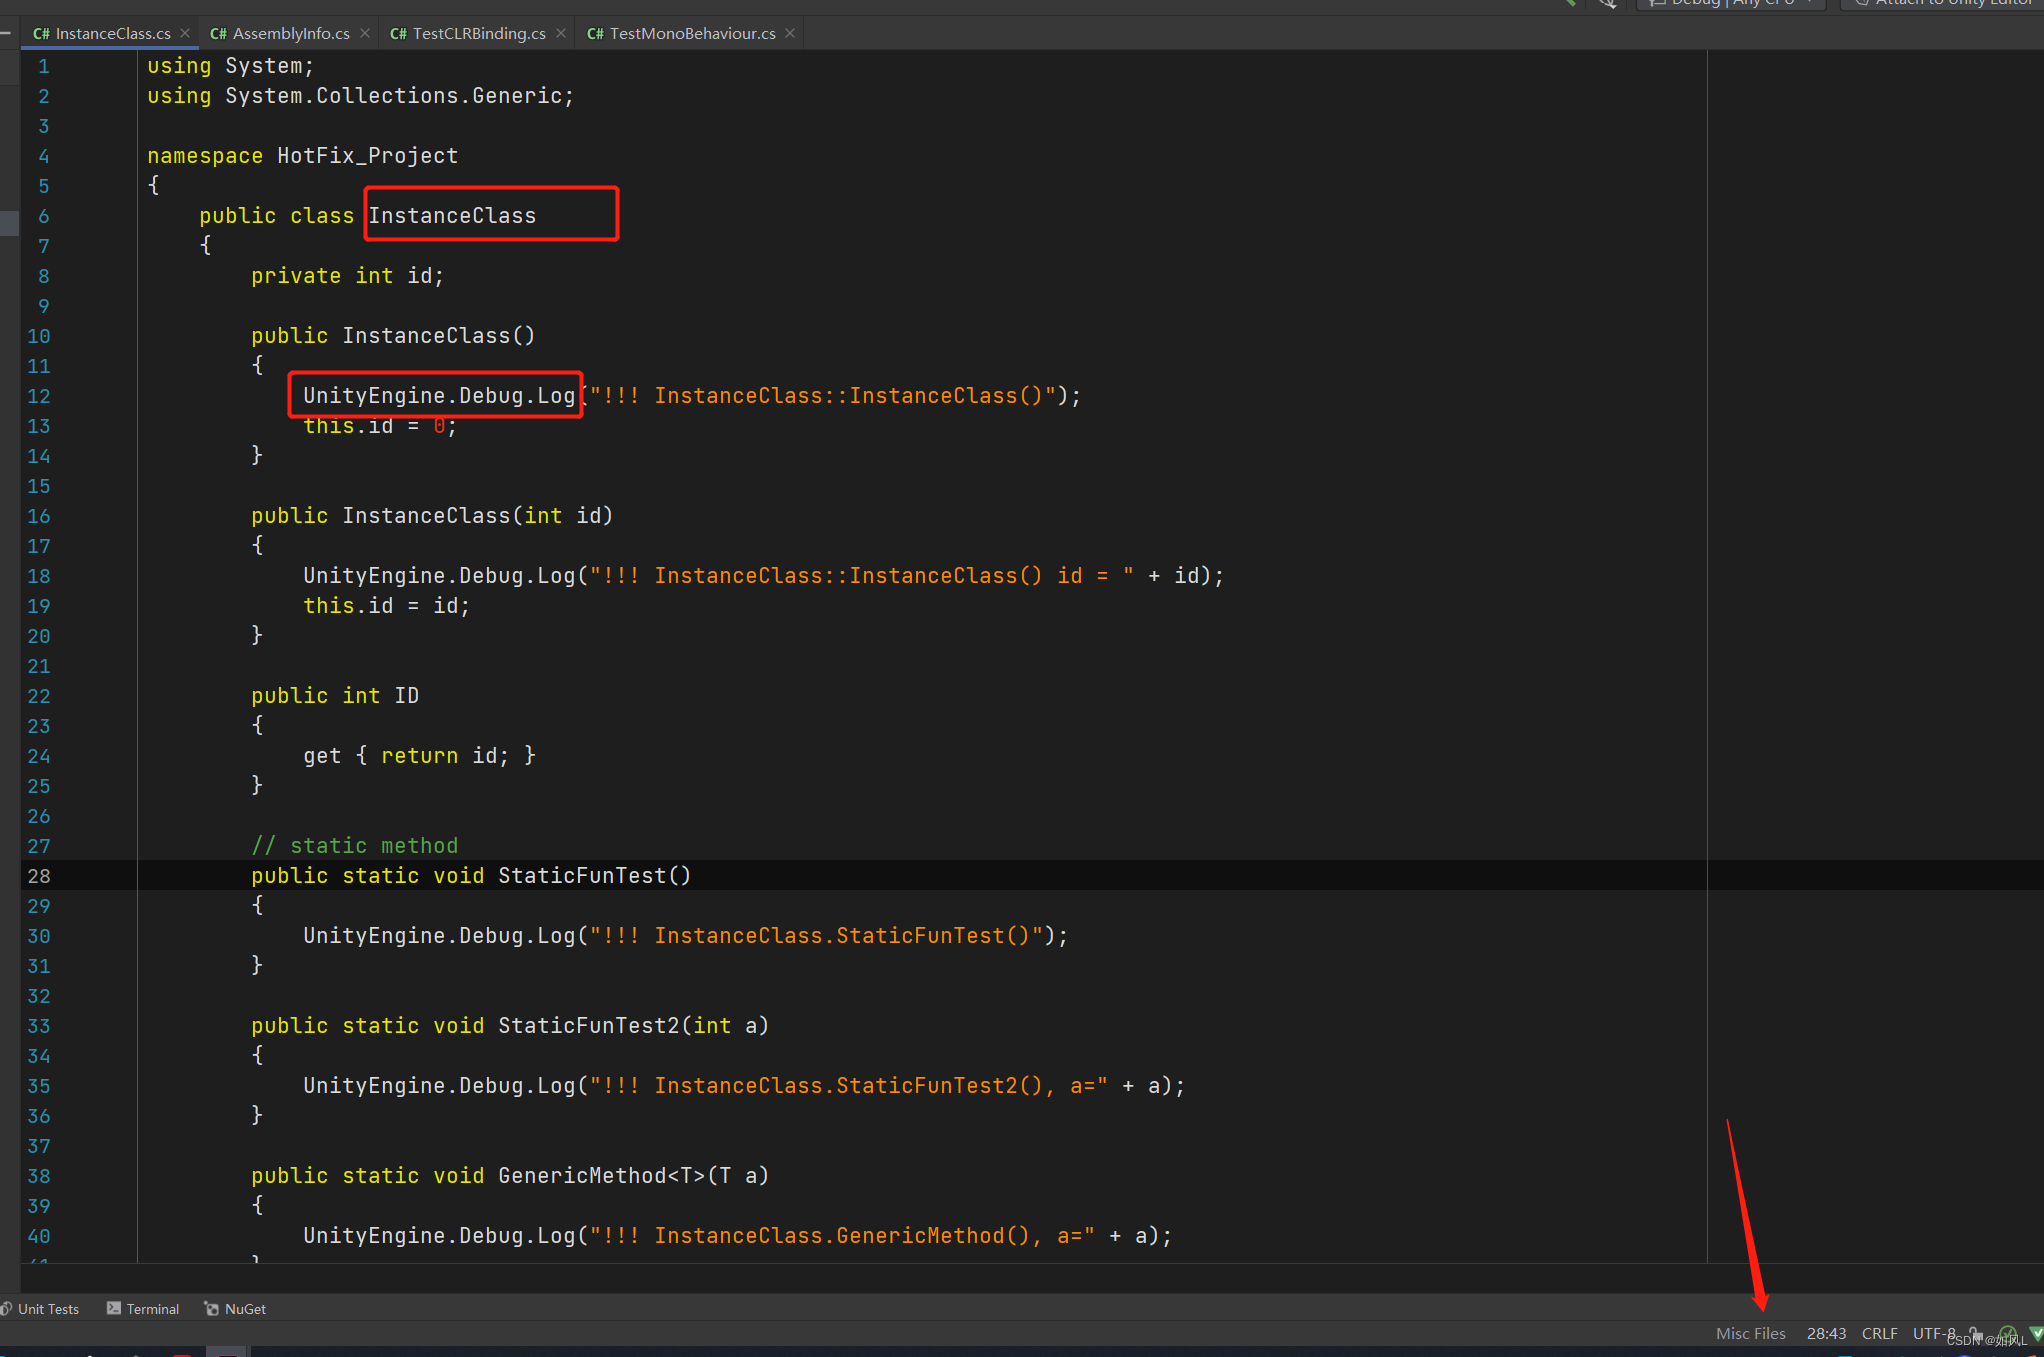This screenshot has height=1357, width=2044.
Task: Click the NuGet package icon
Action: 211,1308
